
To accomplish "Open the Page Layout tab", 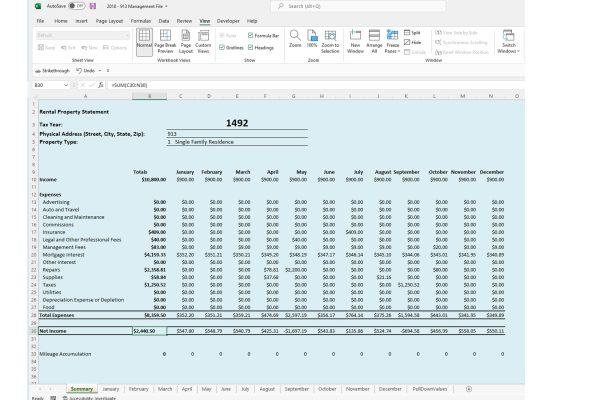I will point(109,21).
